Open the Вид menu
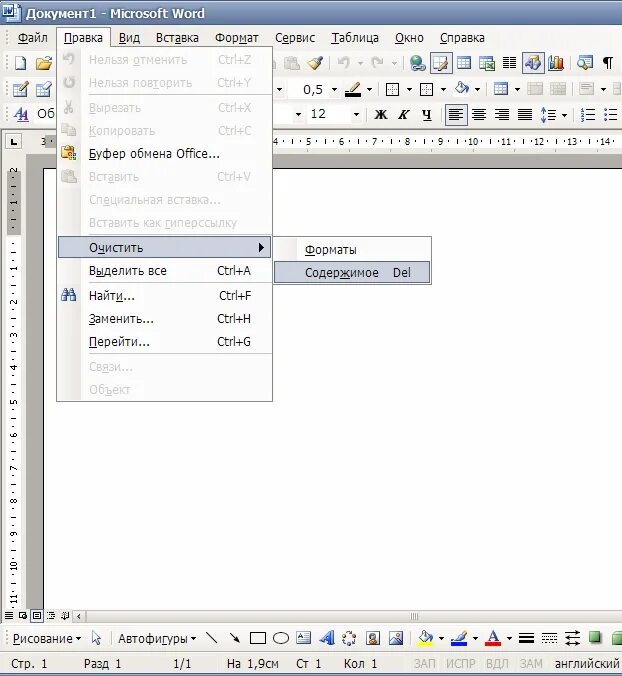This screenshot has height=676, width=622. [129, 38]
